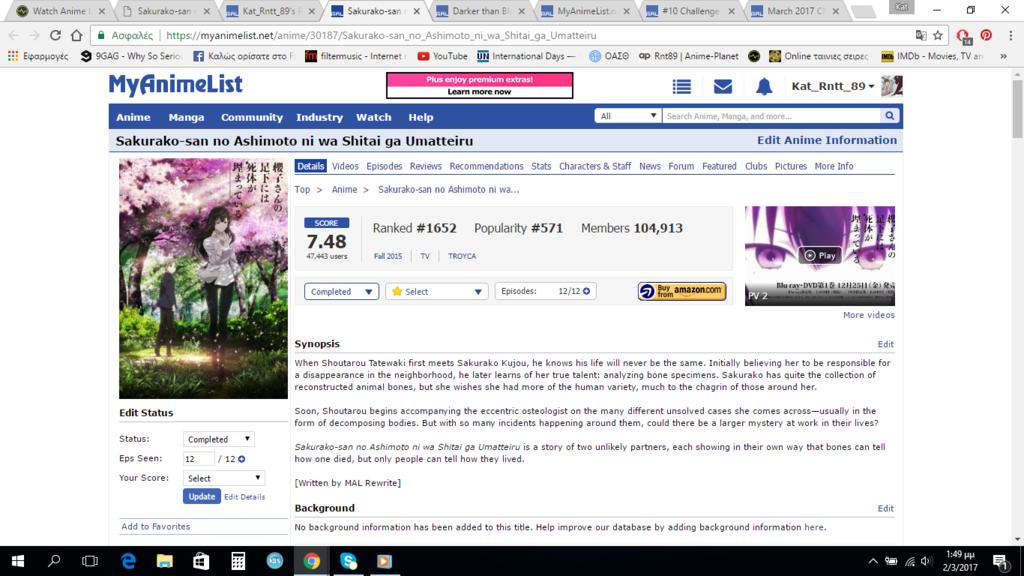
Task: Click the anime cover poster image
Action: tap(203, 278)
